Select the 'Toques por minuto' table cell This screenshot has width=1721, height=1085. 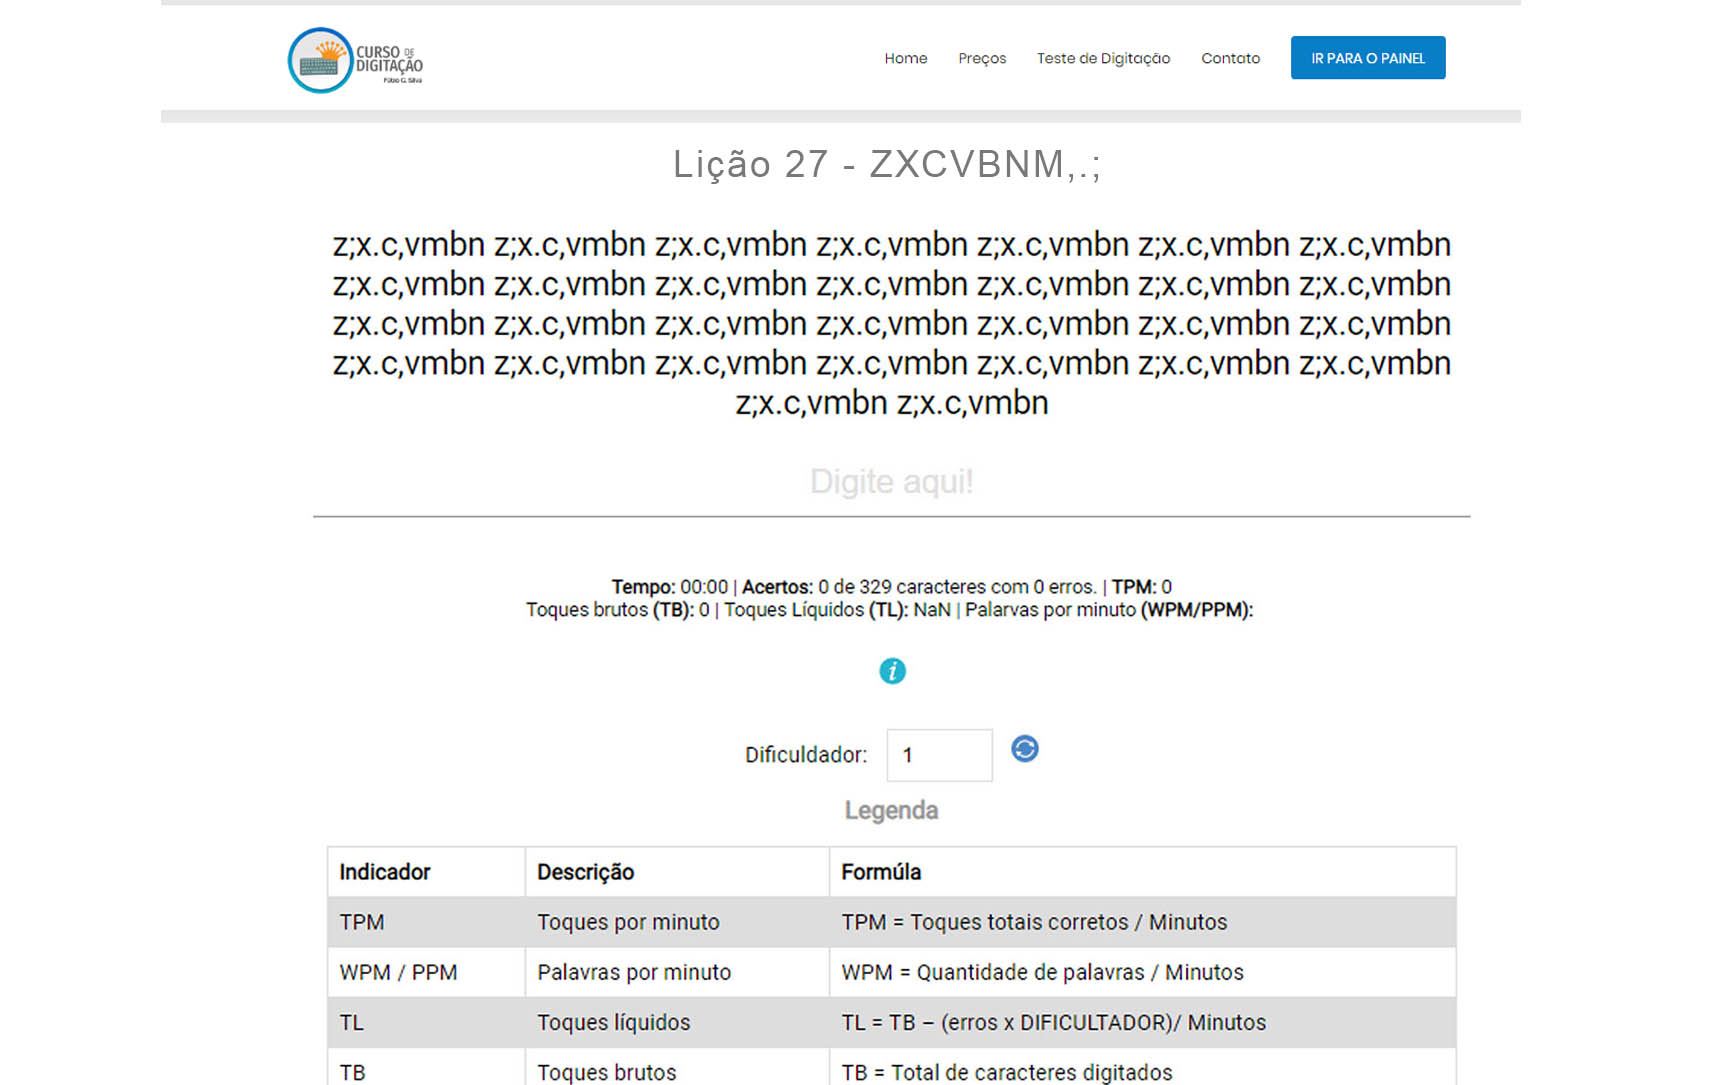[628, 922]
